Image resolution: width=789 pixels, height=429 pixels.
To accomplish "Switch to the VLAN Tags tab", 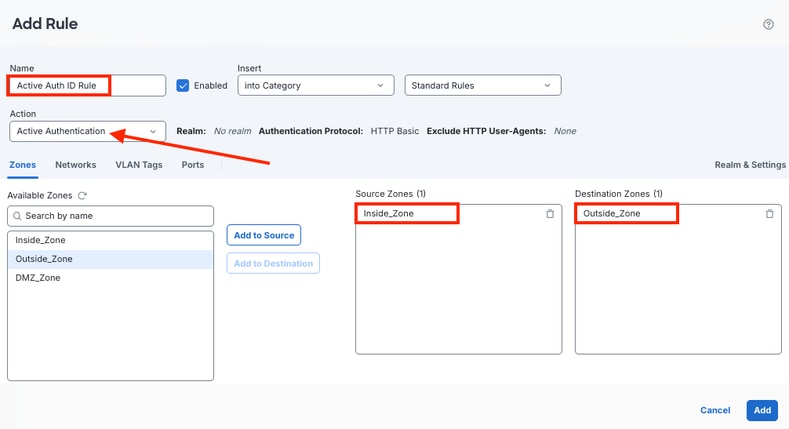I will coord(139,165).
